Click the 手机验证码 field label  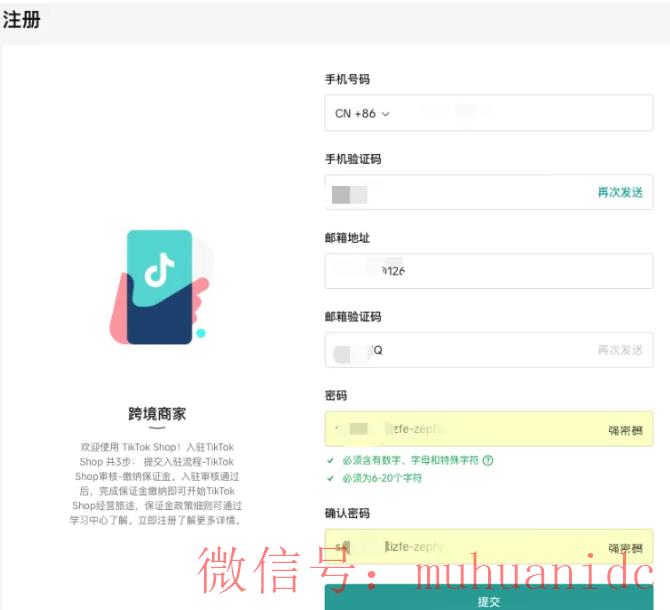(x=353, y=159)
